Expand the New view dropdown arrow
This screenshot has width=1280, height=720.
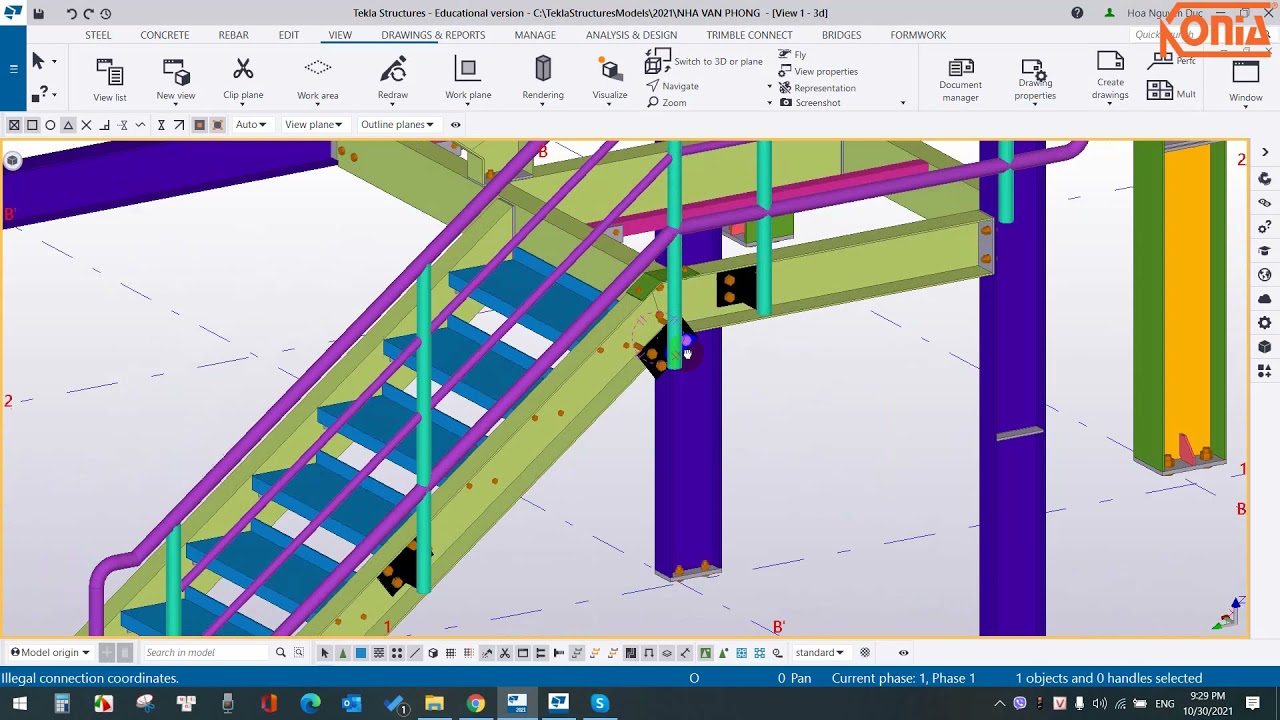176,104
